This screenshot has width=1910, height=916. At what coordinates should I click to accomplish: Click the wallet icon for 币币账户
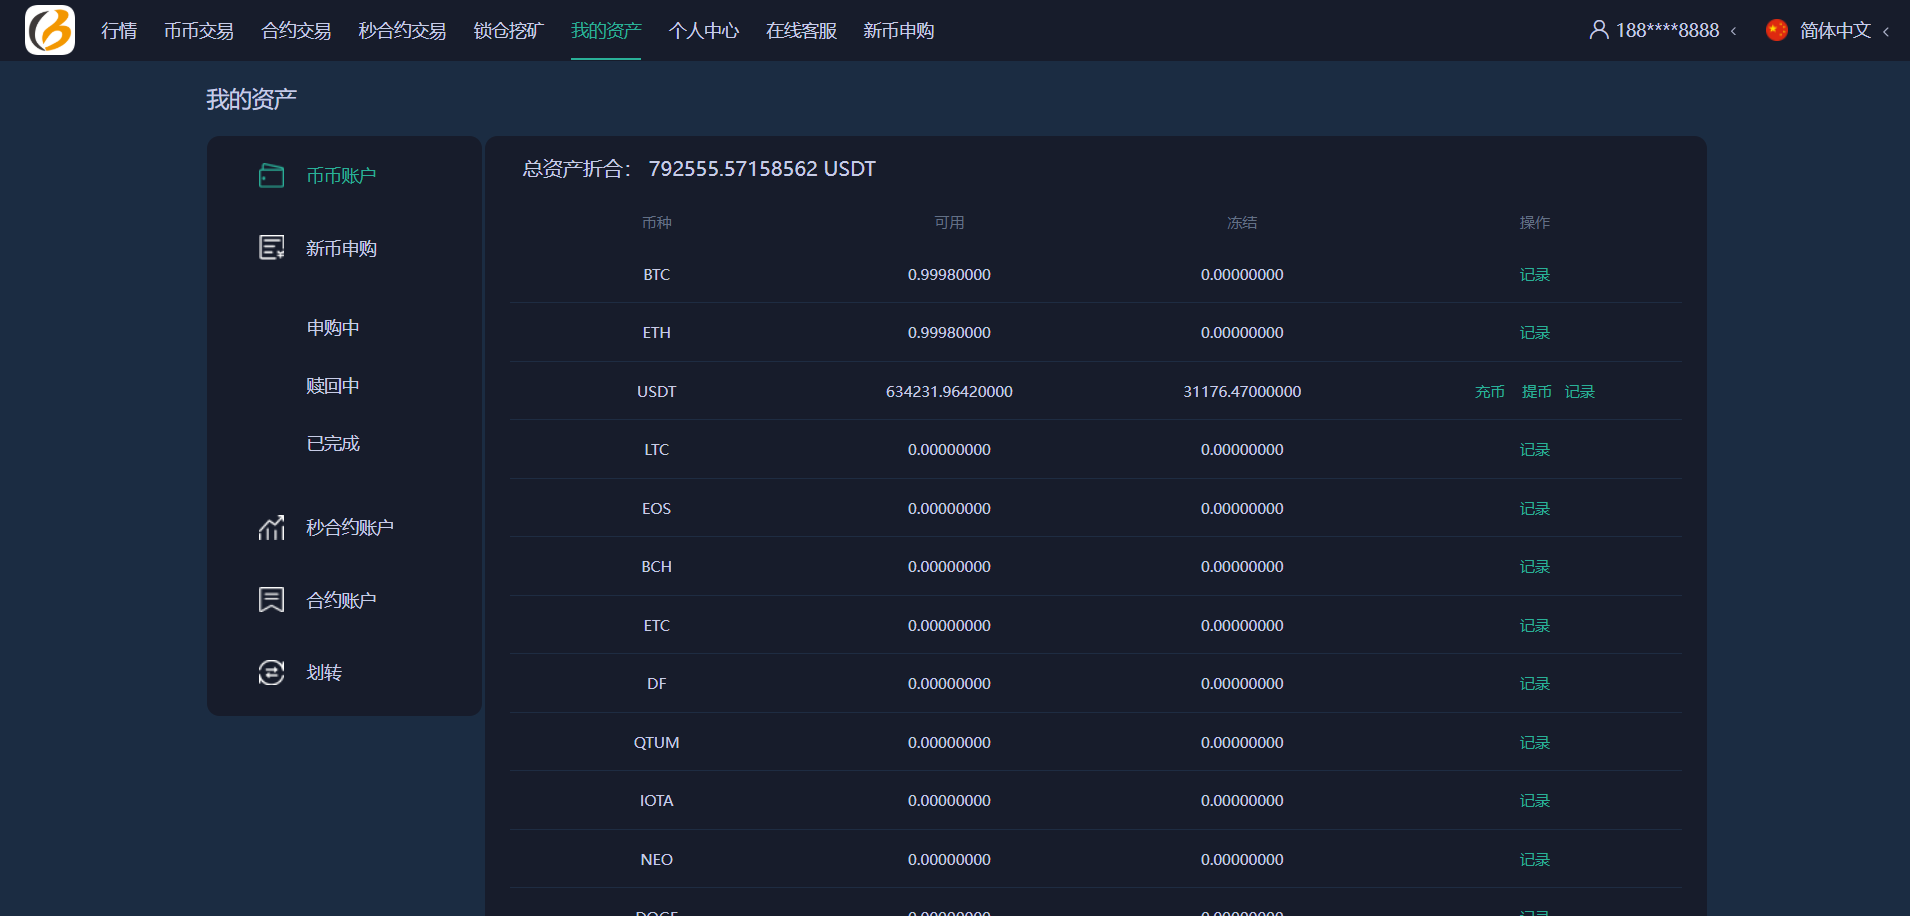pos(271,176)
